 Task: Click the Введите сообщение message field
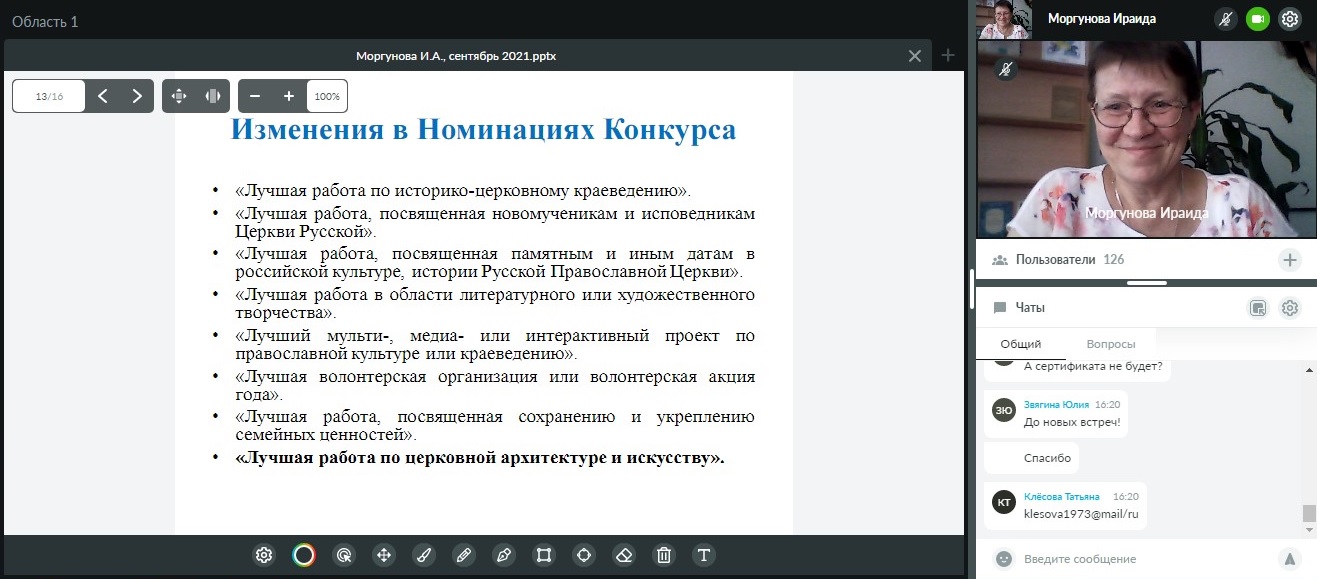(1145, 559)
